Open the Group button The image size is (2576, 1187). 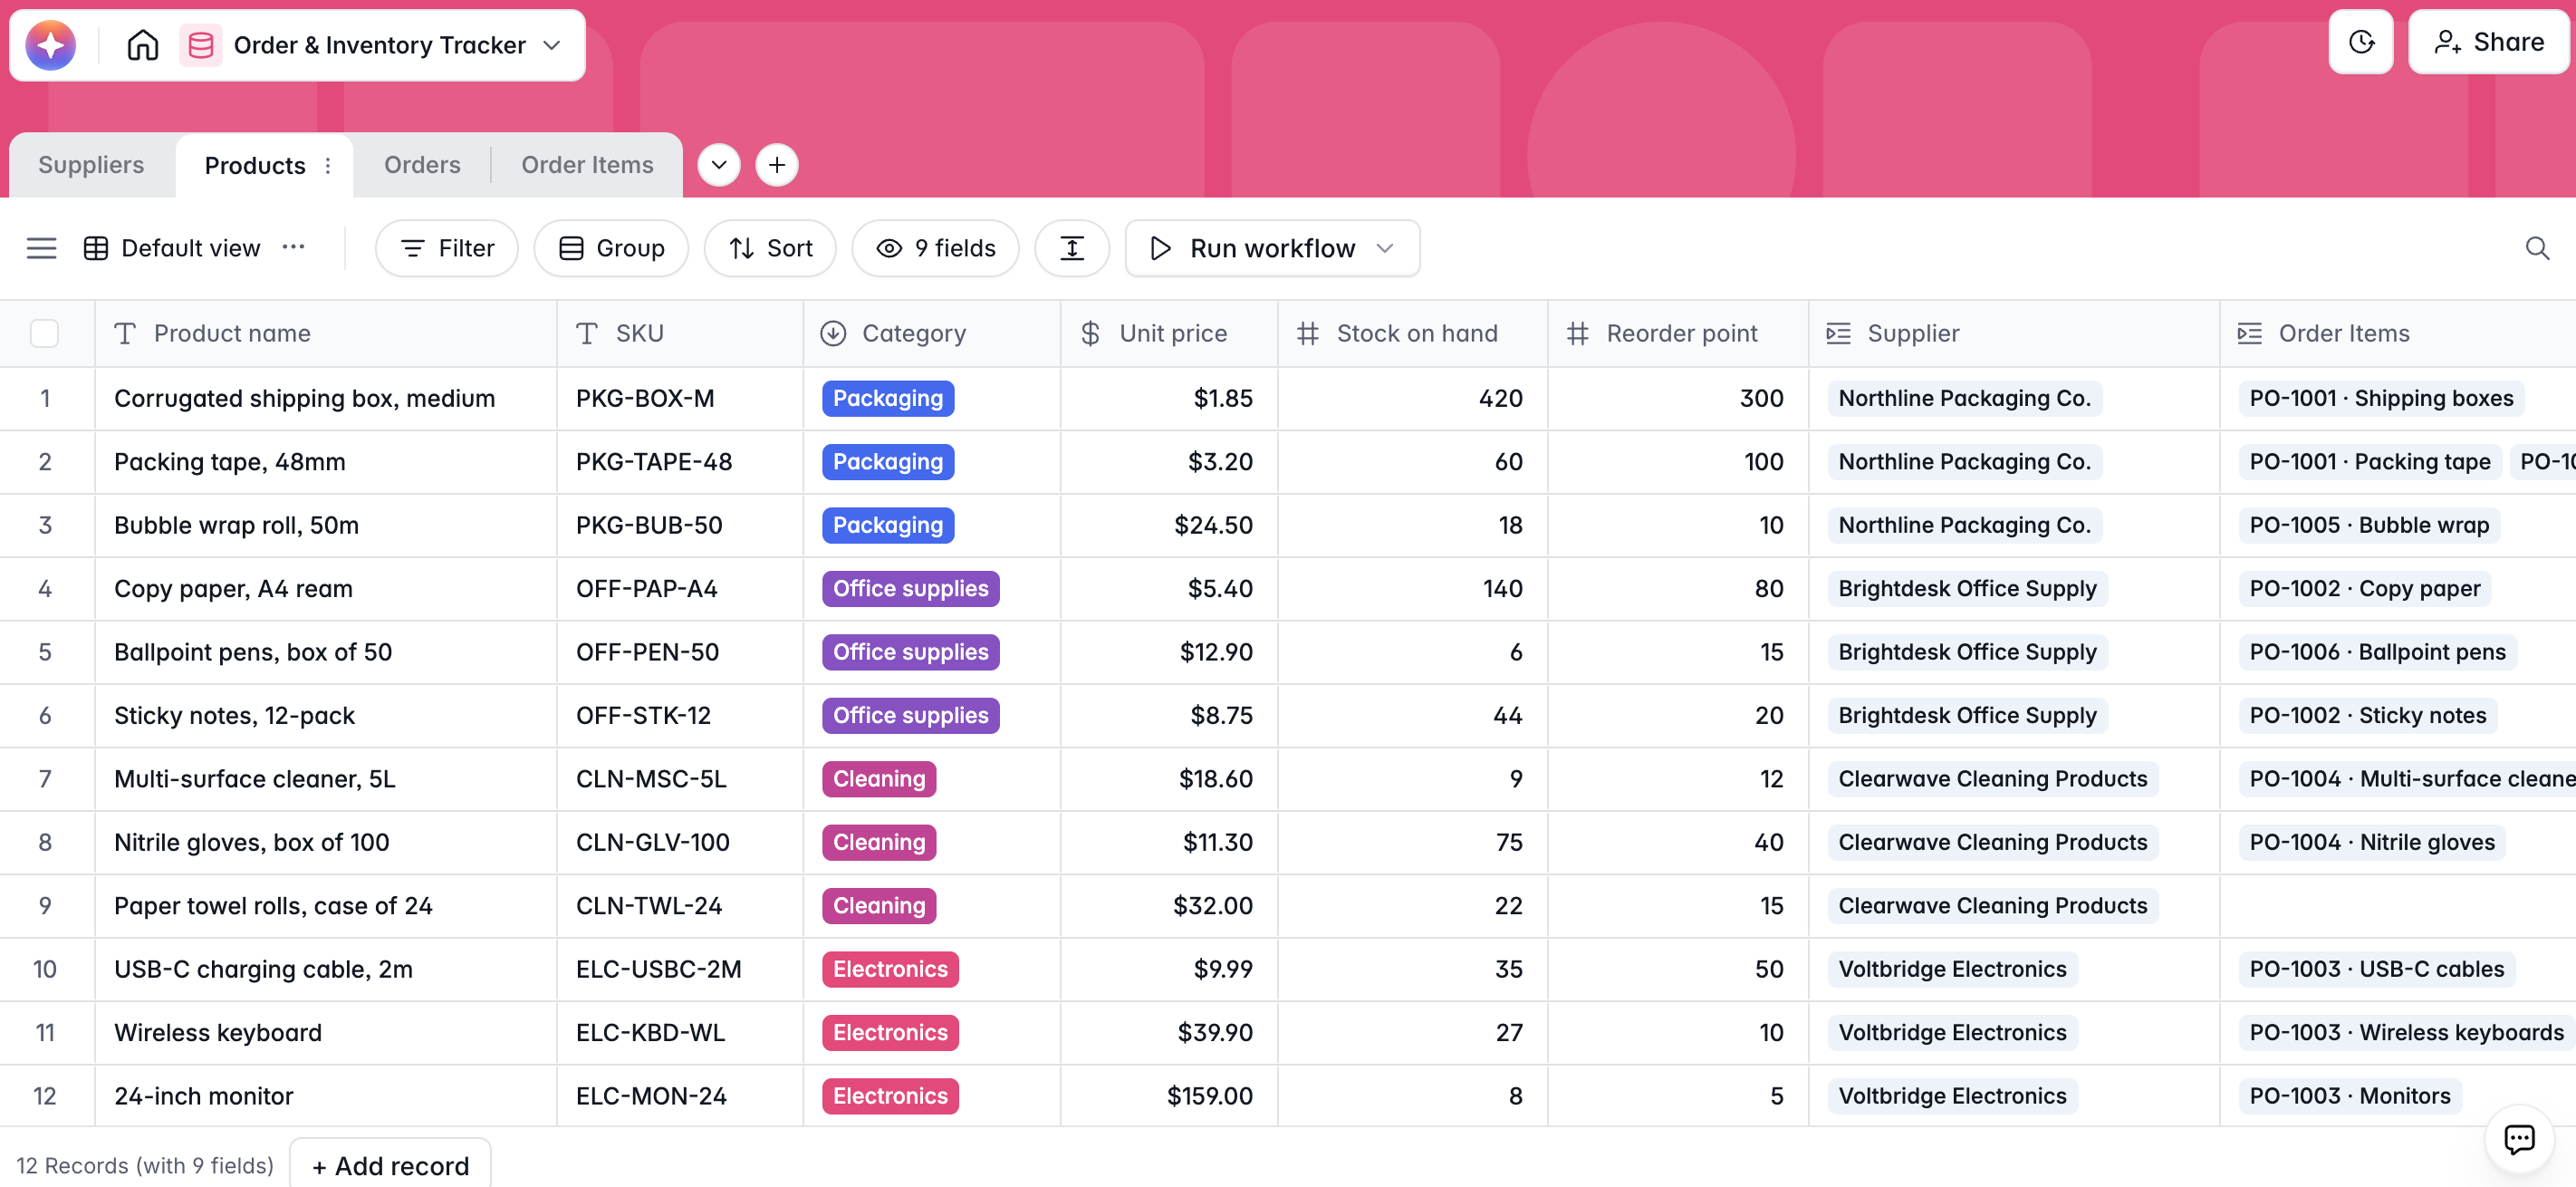611,248
